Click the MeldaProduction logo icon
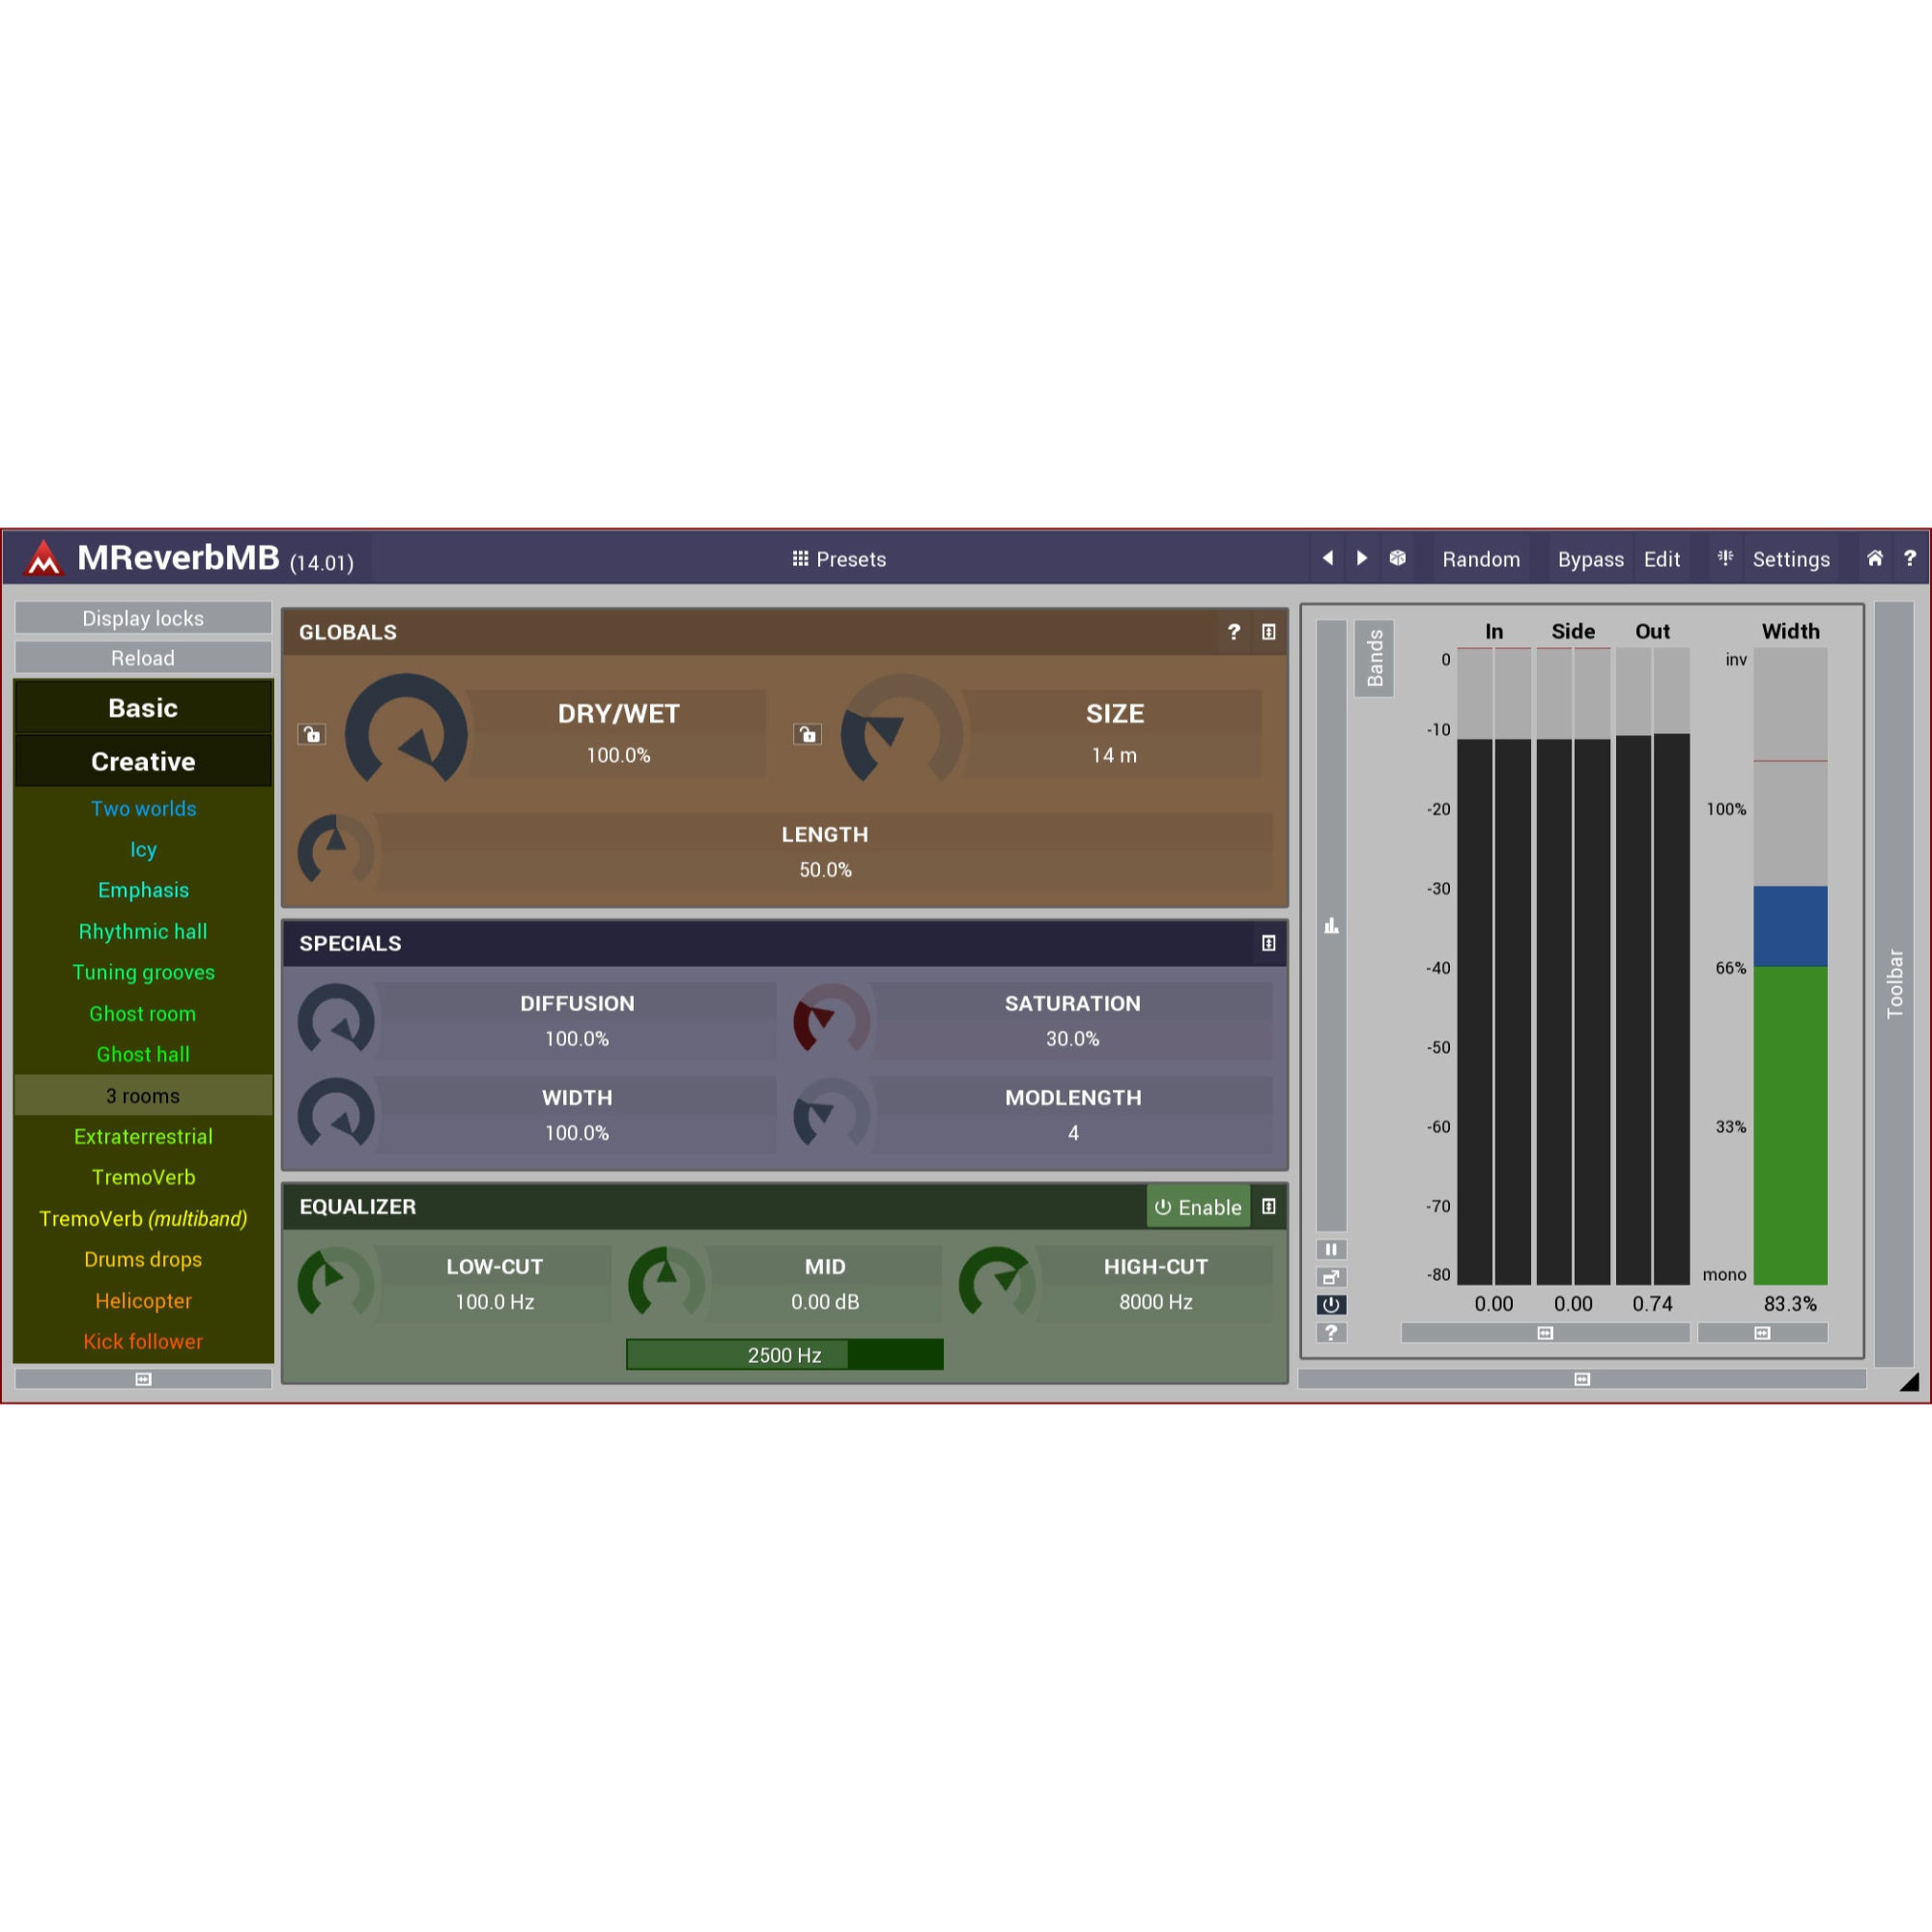 click(43, 558)
